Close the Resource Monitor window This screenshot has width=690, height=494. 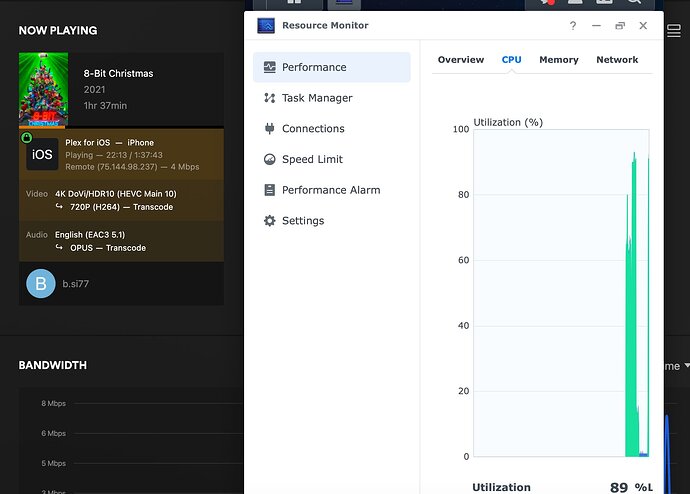pyautogui.click(x=643, y=26)
